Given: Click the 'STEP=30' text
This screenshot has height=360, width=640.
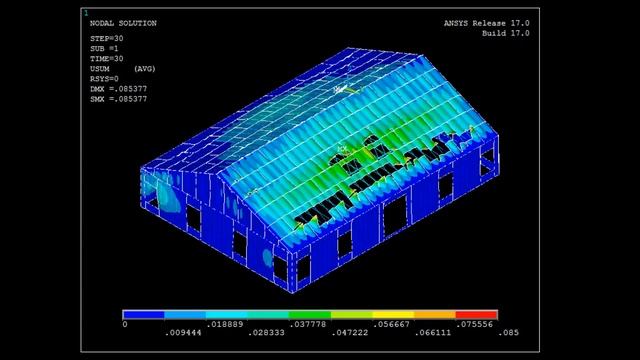Looking at the screenshot, I should 107,38.
